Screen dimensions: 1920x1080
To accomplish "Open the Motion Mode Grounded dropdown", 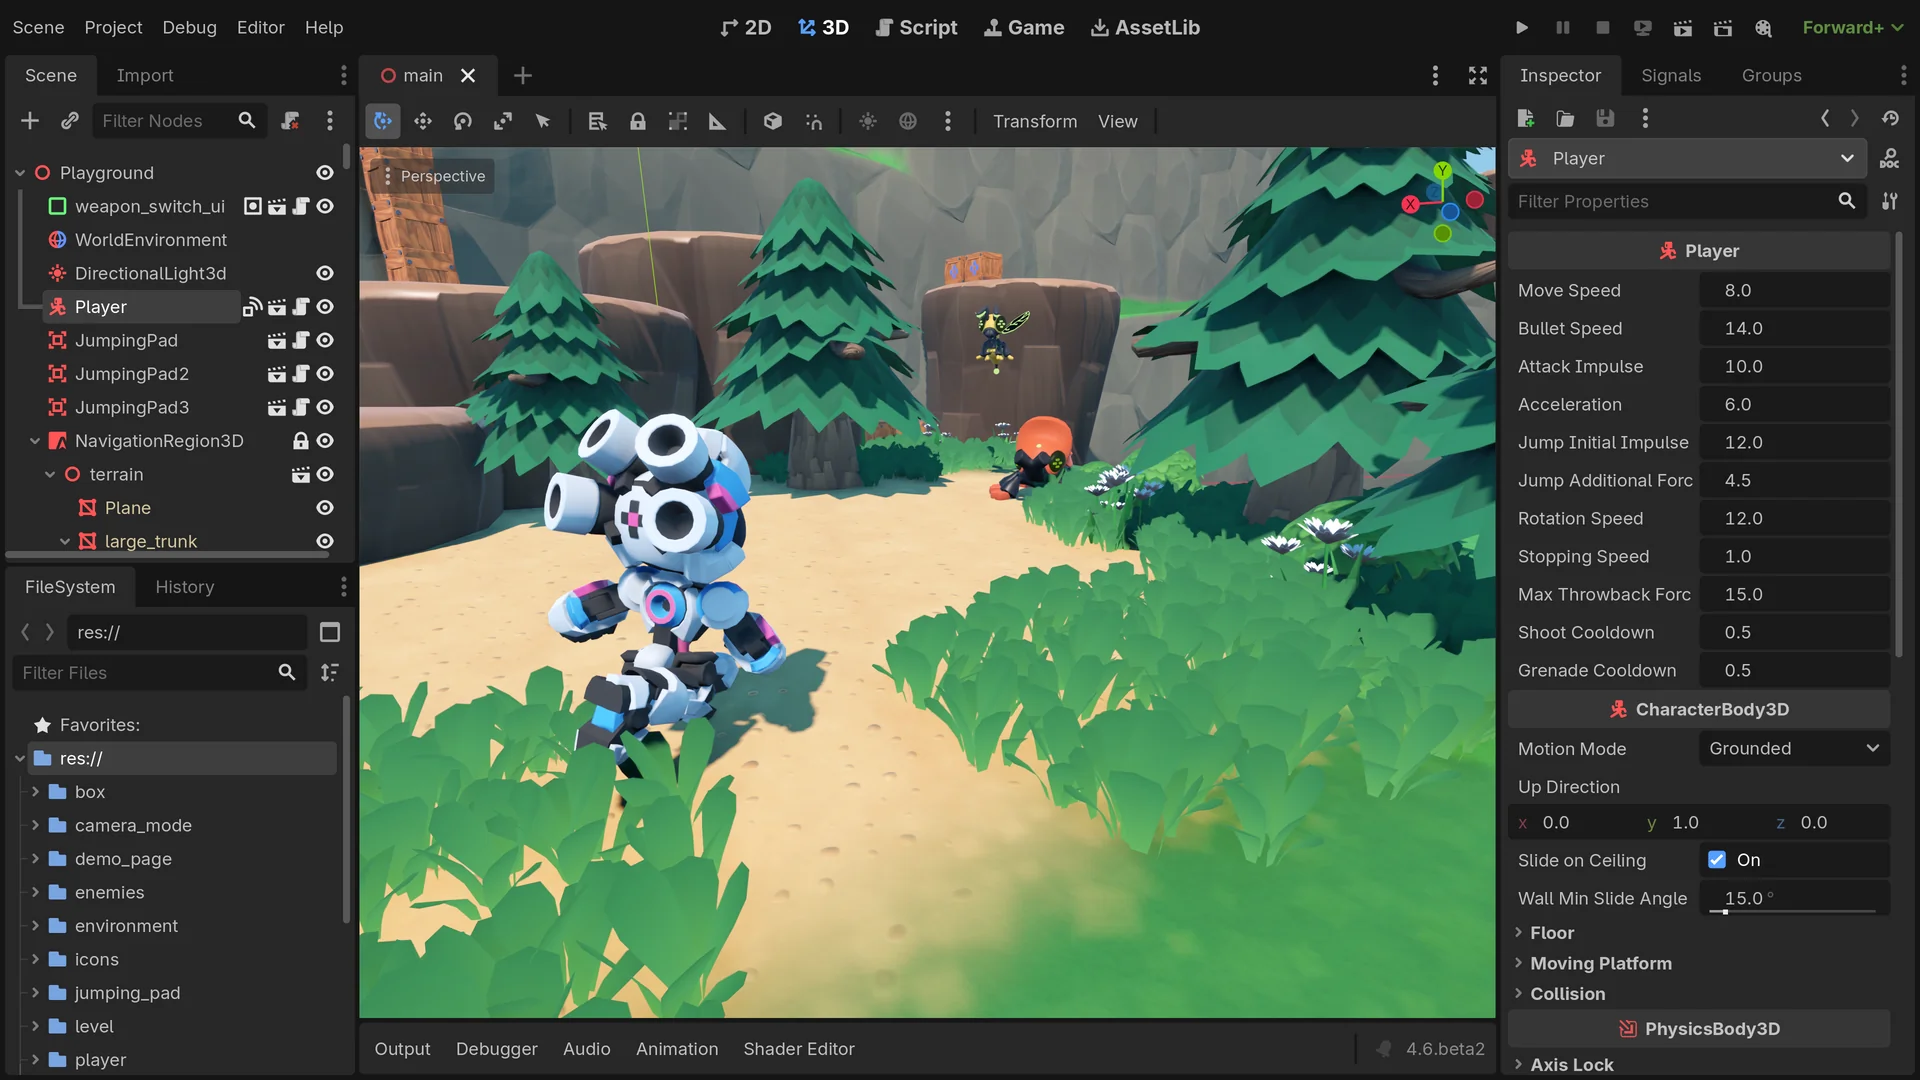I will coord(1793,748).
